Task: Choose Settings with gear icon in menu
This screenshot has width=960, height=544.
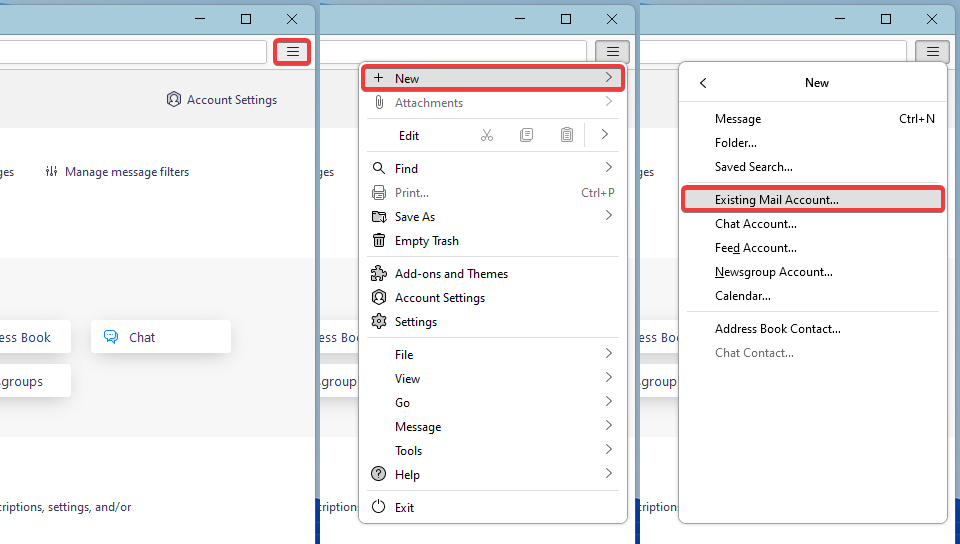Action: (x=415, y=322)
